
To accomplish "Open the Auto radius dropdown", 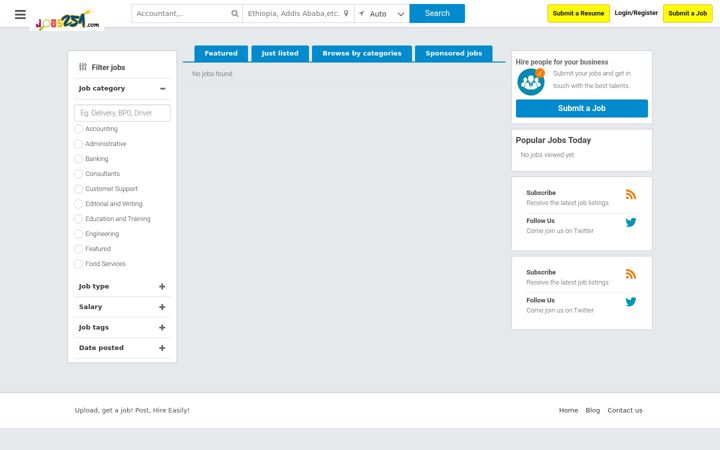I will pyautogui.click(x=382, y=14).
